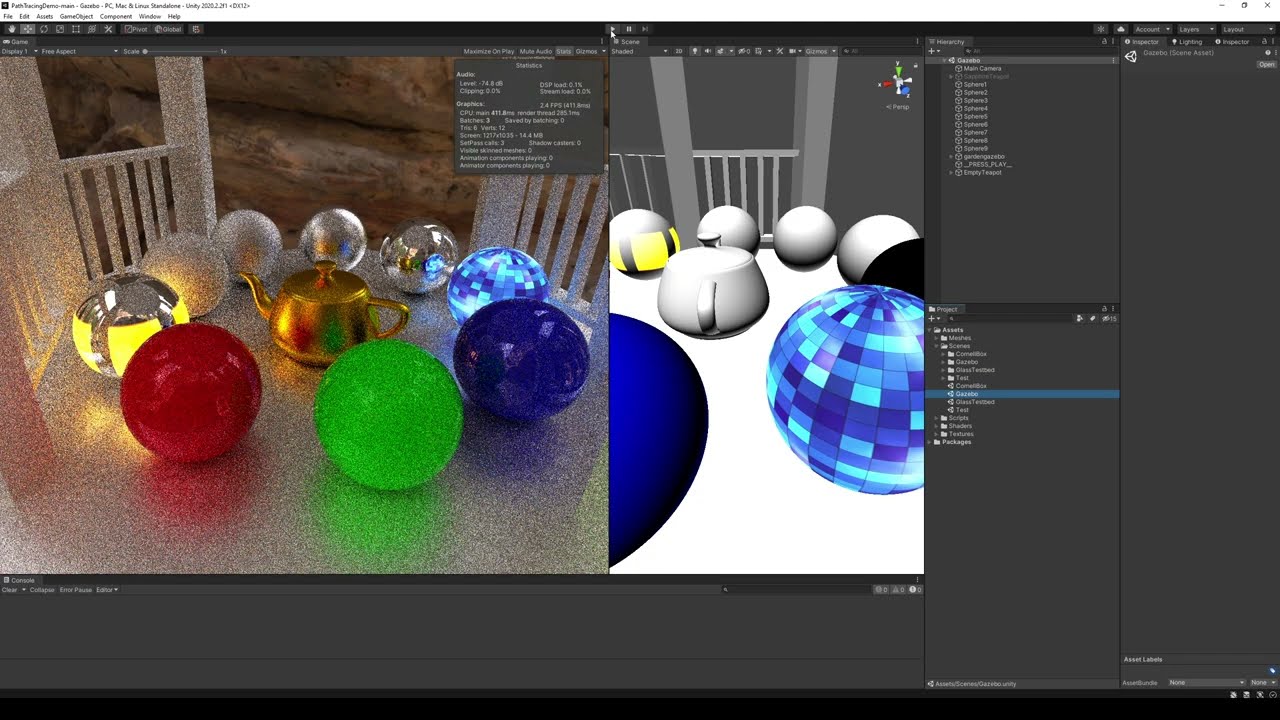Viewport: 1280px width, 720px height.
Task: Click the Pause button
Action: click(x=629, y=29)
